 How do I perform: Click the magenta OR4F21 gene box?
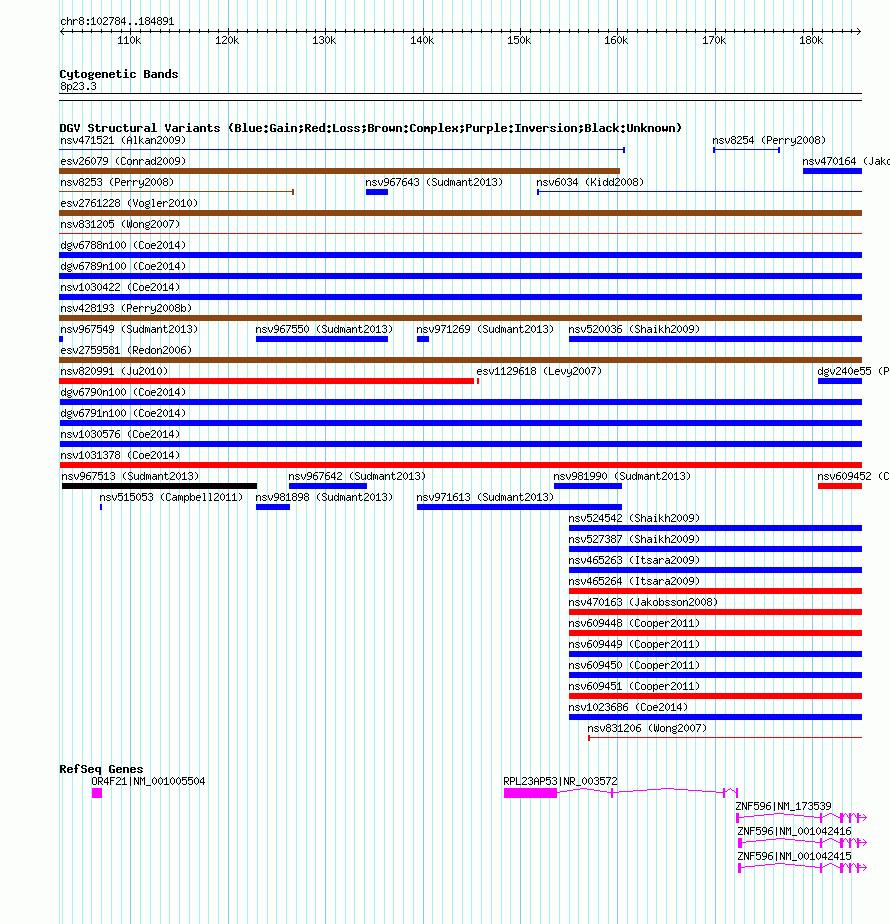click(x=97, y=793)
